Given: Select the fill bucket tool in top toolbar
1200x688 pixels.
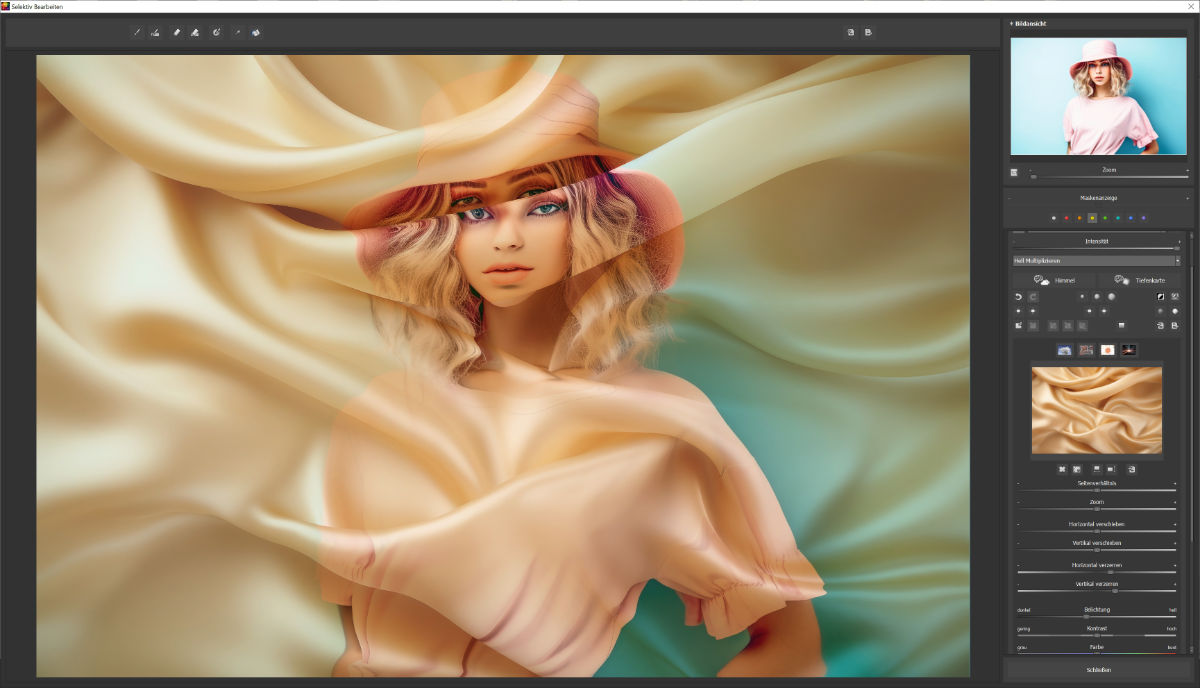Looking at the screenshot, I should click(256, 32).
